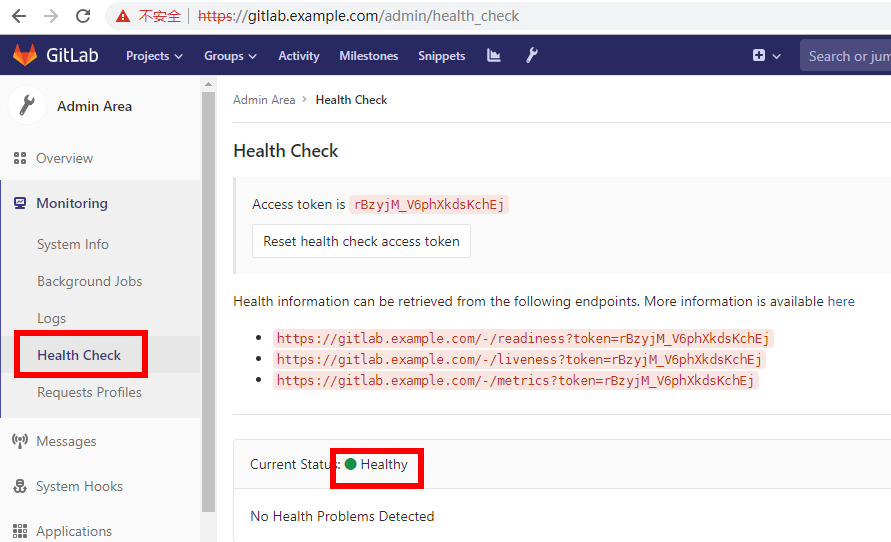Click the insecure connection warning icon
This screenshot has height=542, width=891.
(x=123, y=16)
